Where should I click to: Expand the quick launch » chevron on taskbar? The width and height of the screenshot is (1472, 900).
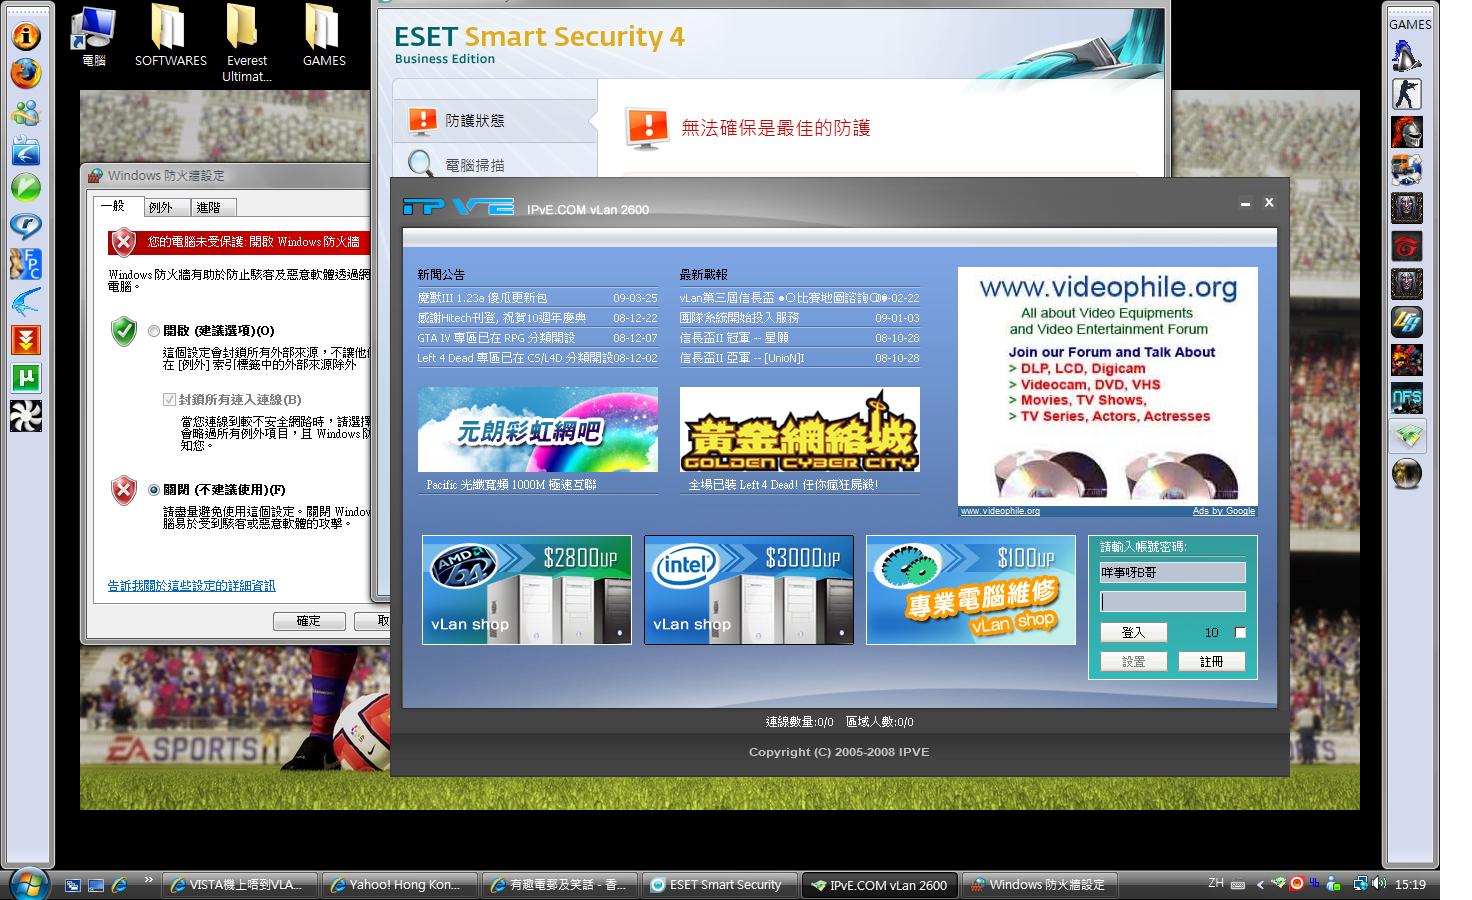[150, 881]
